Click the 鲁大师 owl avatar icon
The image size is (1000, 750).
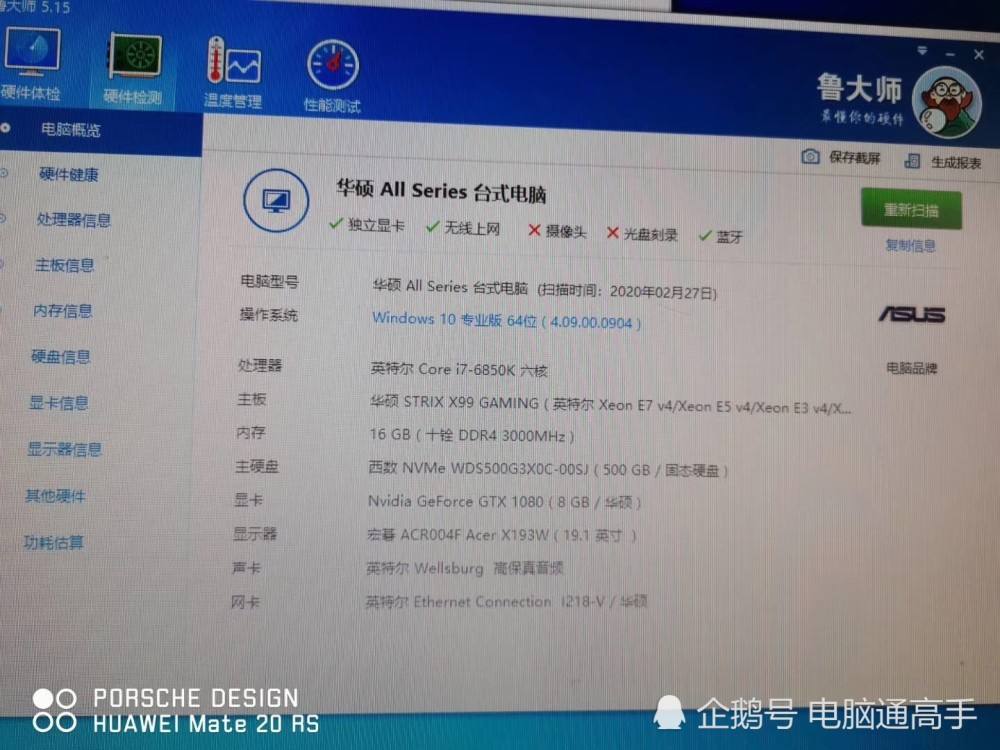coord(946,98)
